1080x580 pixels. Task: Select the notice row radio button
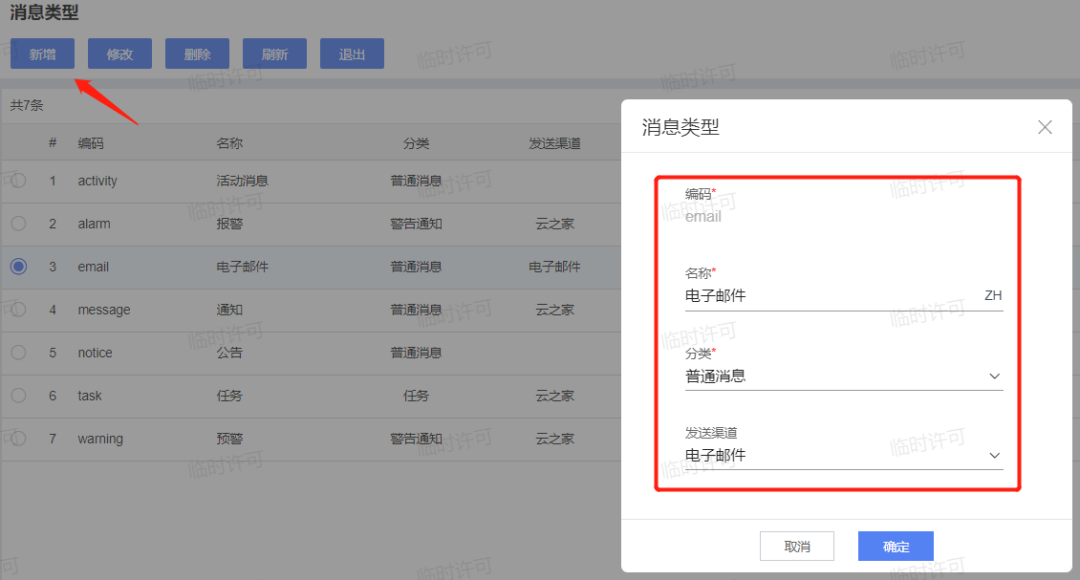click(x=19, y=352)
